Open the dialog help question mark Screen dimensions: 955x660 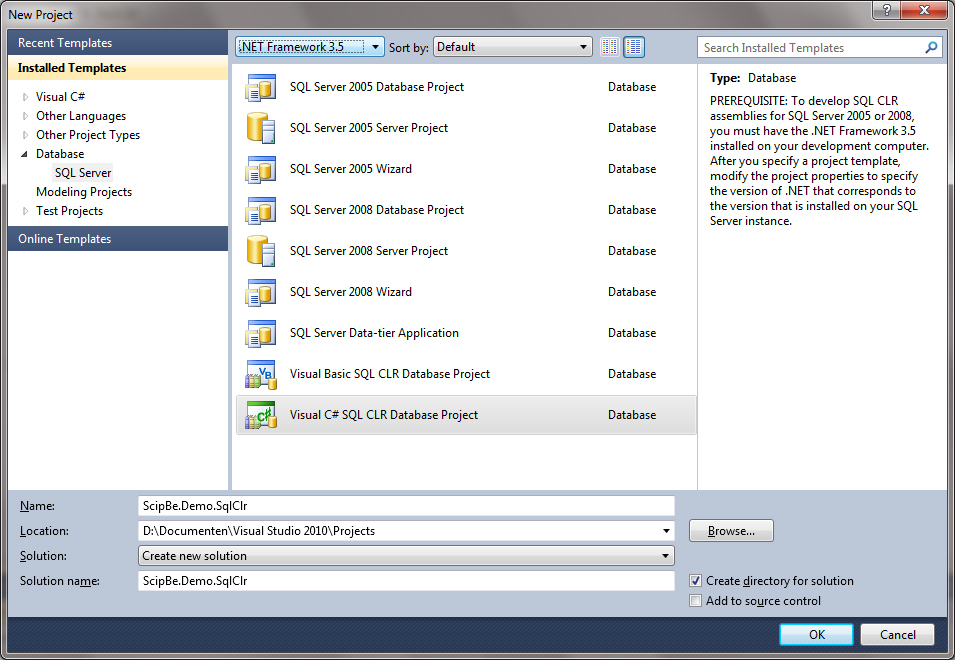(887, 10)
